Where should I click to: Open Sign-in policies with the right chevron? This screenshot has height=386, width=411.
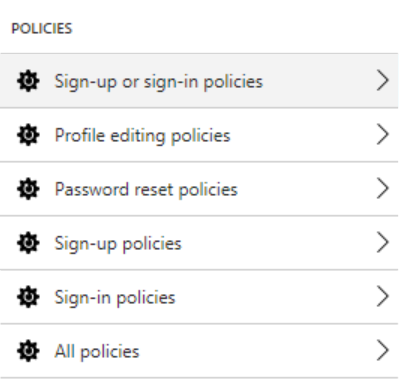pos(383,296)
